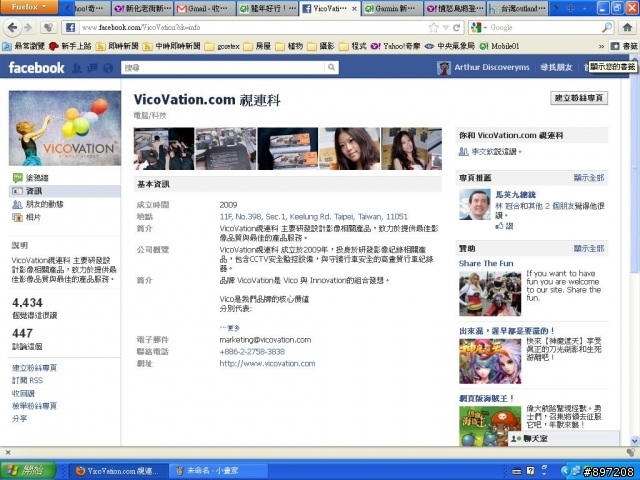This screenshot has width=640, height=480.
Task: Open the 神魔 game ad thumbnail
Action: 490,361
